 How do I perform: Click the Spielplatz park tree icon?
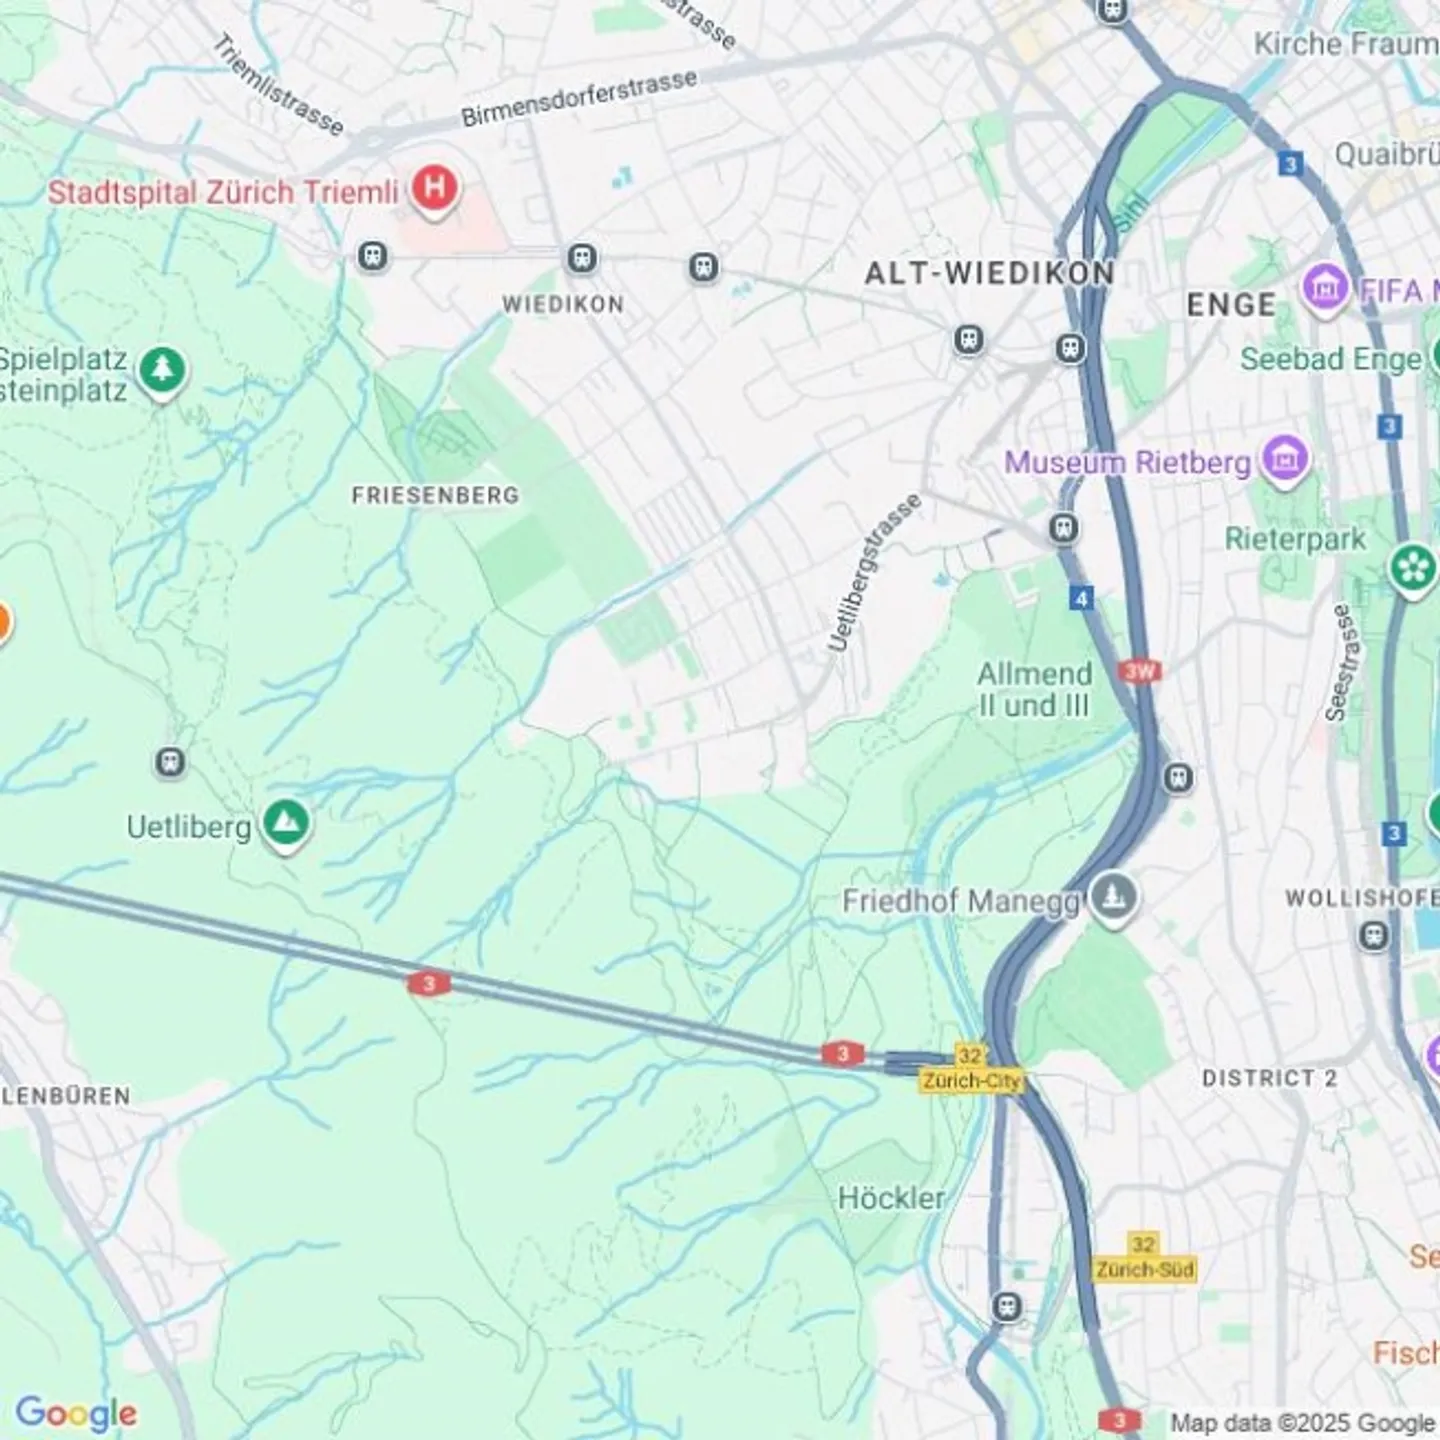(x=162, y=372)
